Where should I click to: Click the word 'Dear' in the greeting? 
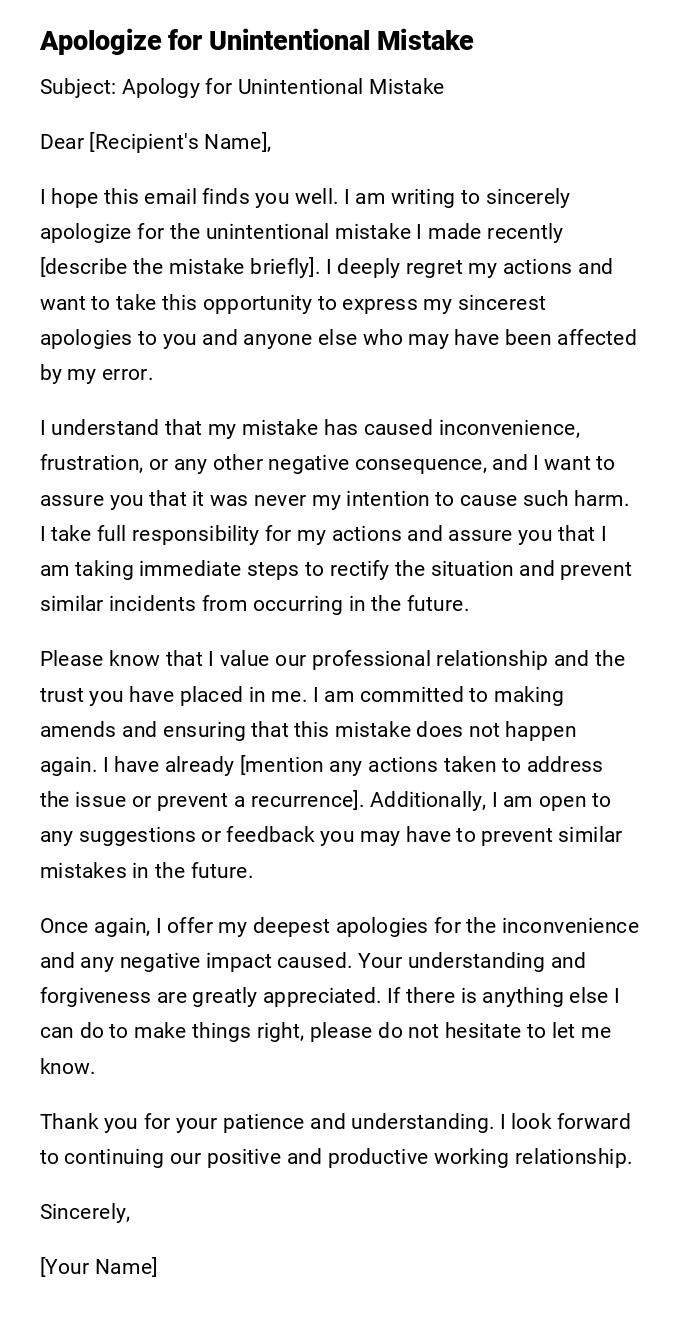click(x=62, y=142)
